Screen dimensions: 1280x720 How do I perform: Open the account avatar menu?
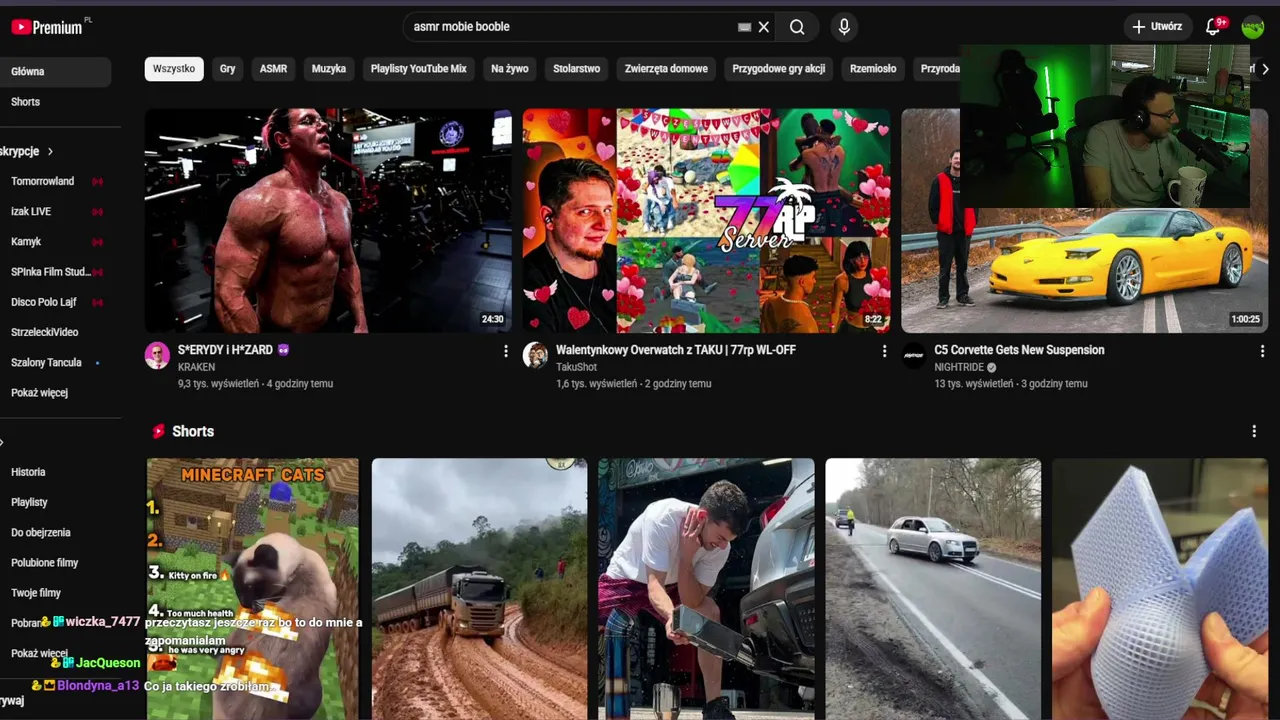1253,27
